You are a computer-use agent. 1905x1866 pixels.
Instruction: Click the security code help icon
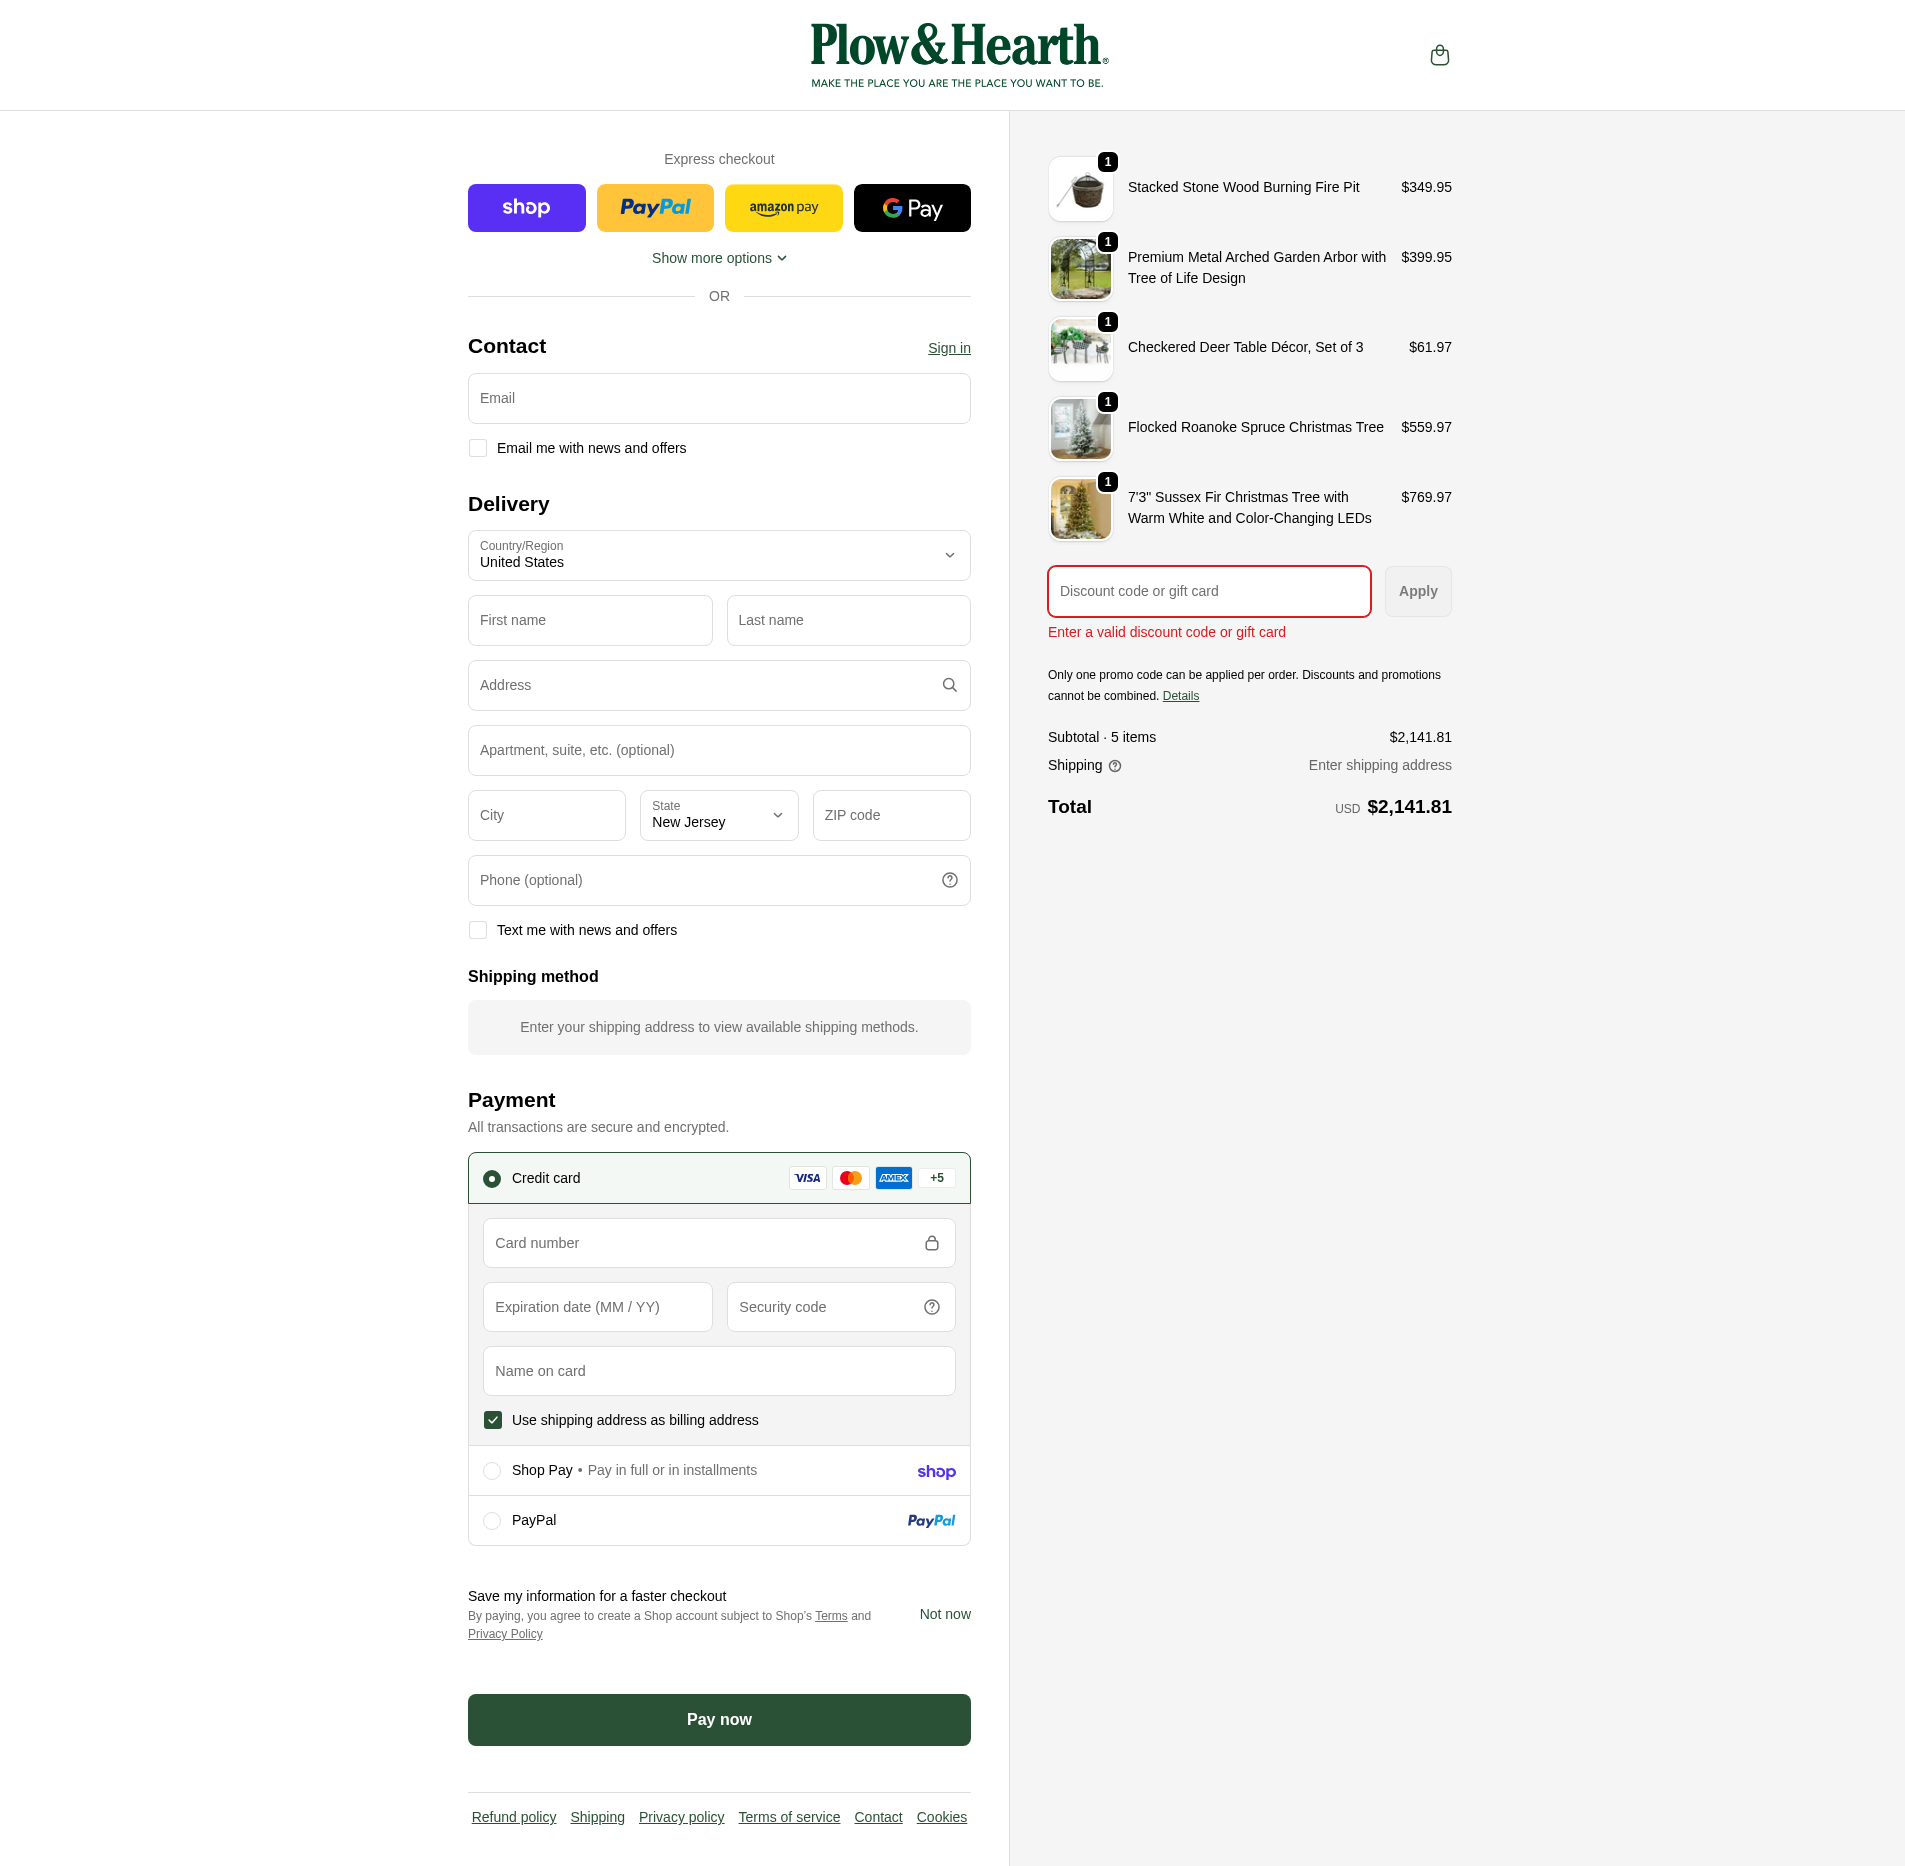click(x=931, y=1307)
